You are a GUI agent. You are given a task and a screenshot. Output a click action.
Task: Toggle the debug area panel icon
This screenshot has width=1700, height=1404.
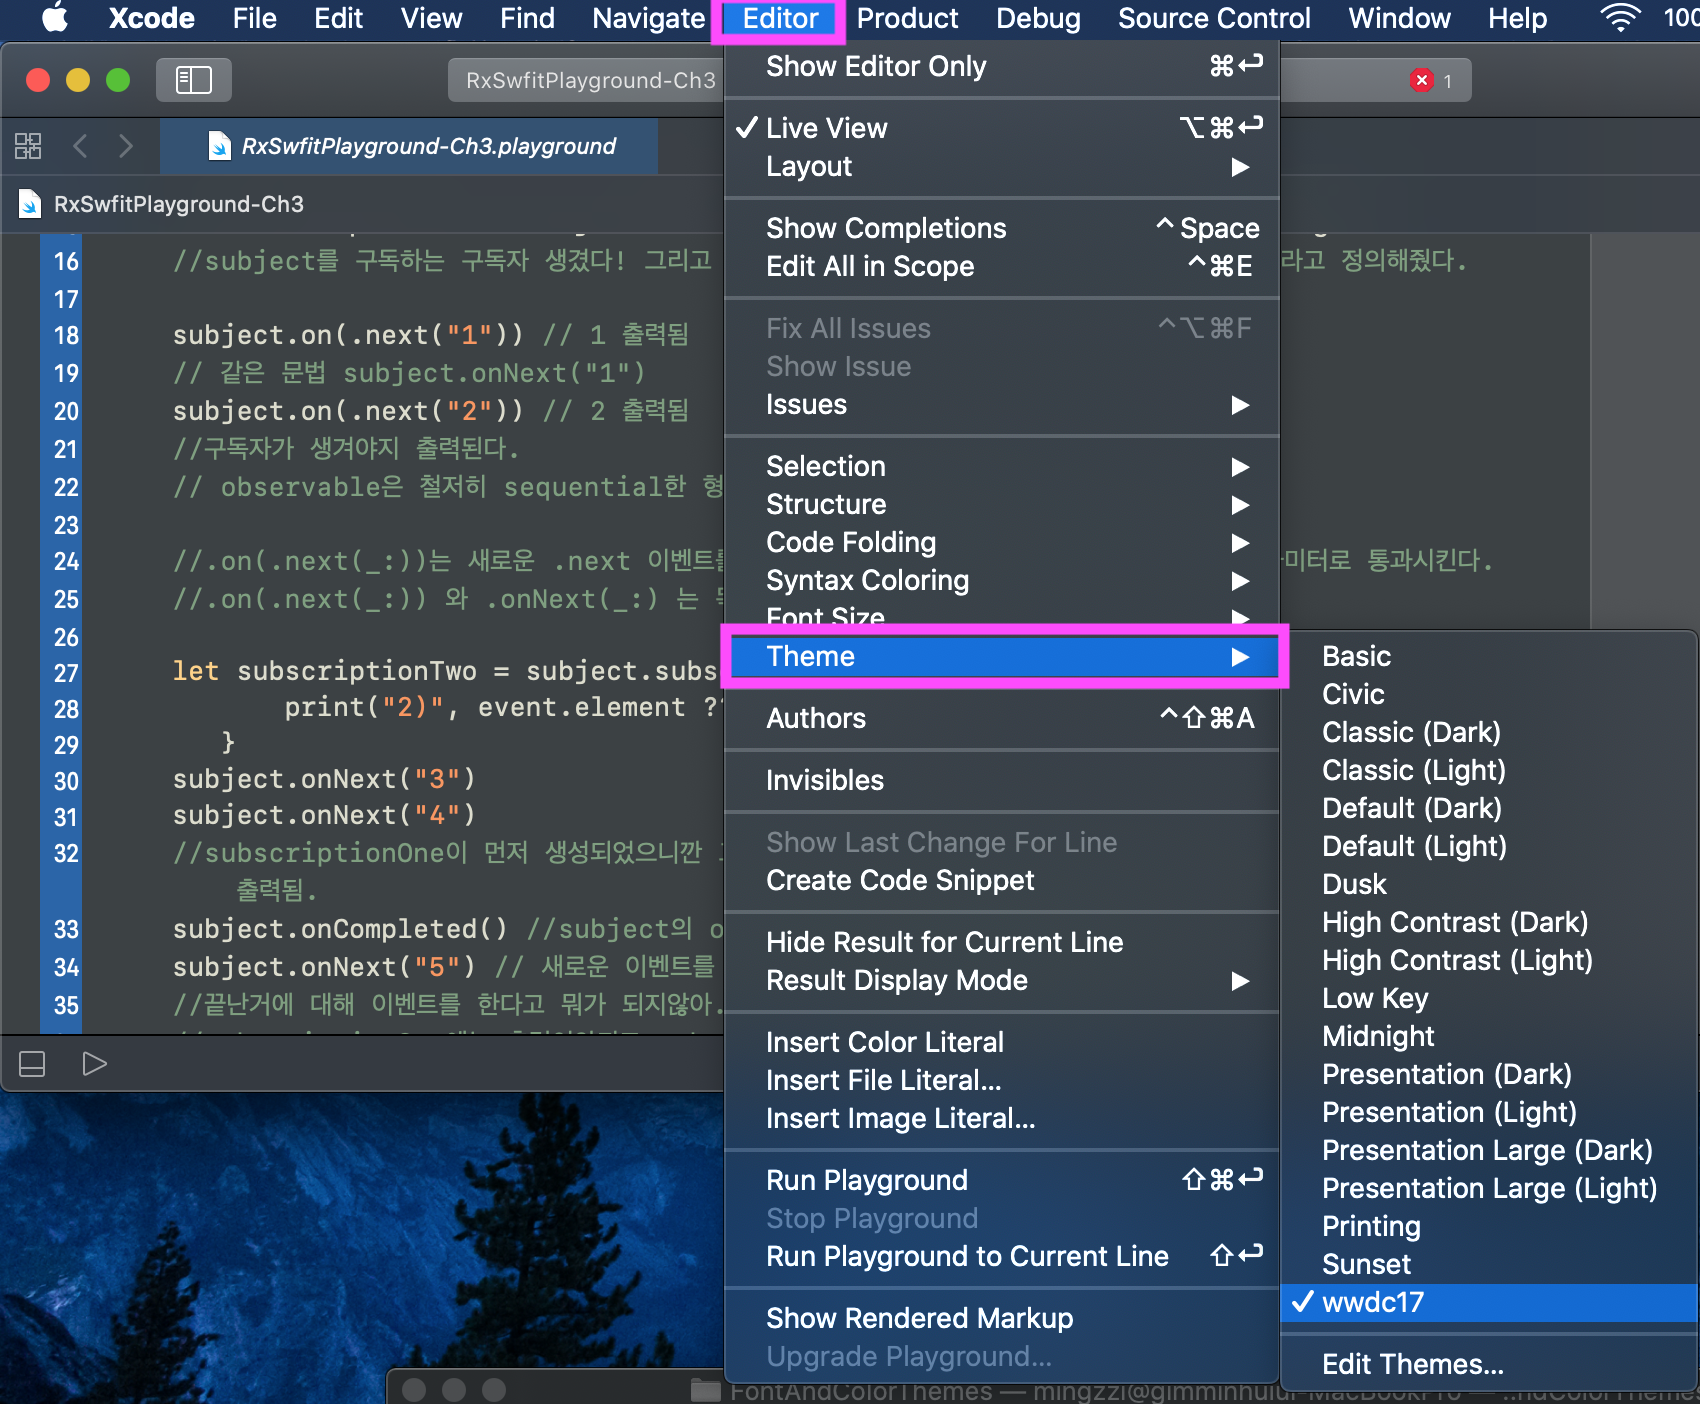(32, 1064)
